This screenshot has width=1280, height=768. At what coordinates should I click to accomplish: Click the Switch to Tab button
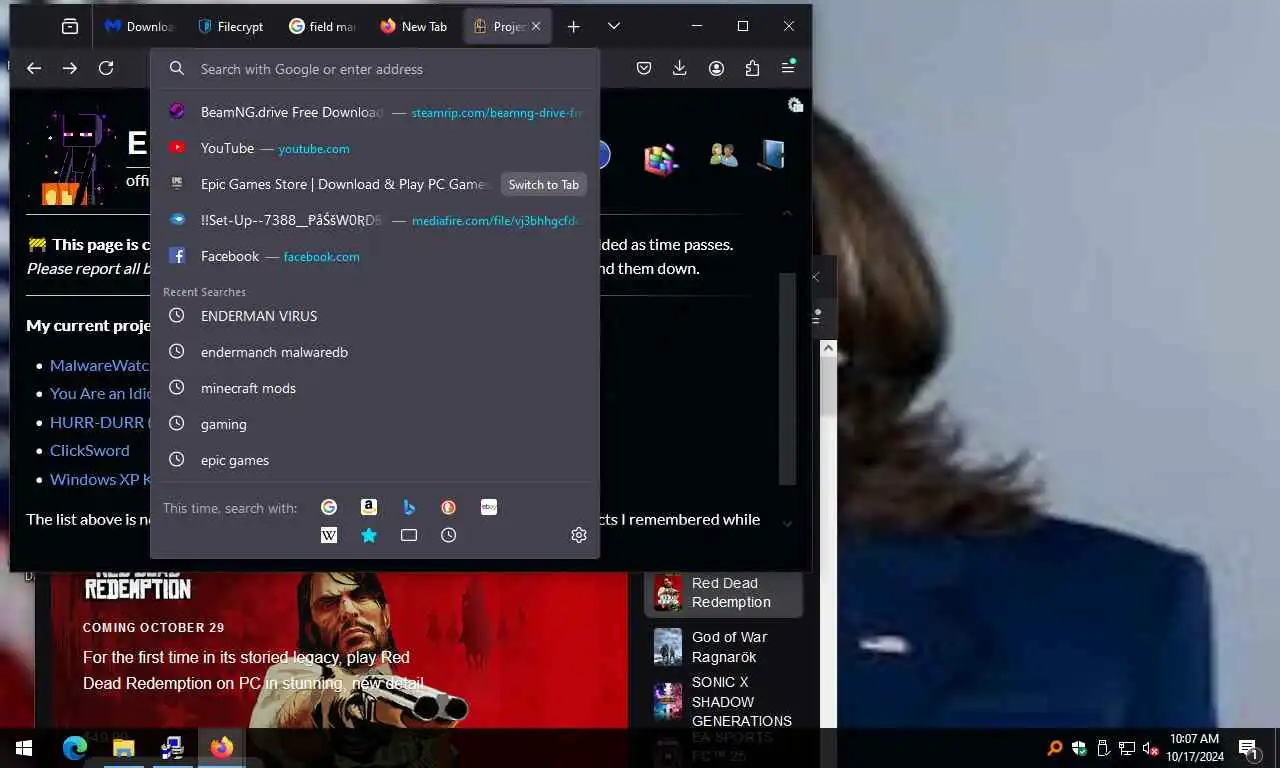543,184
